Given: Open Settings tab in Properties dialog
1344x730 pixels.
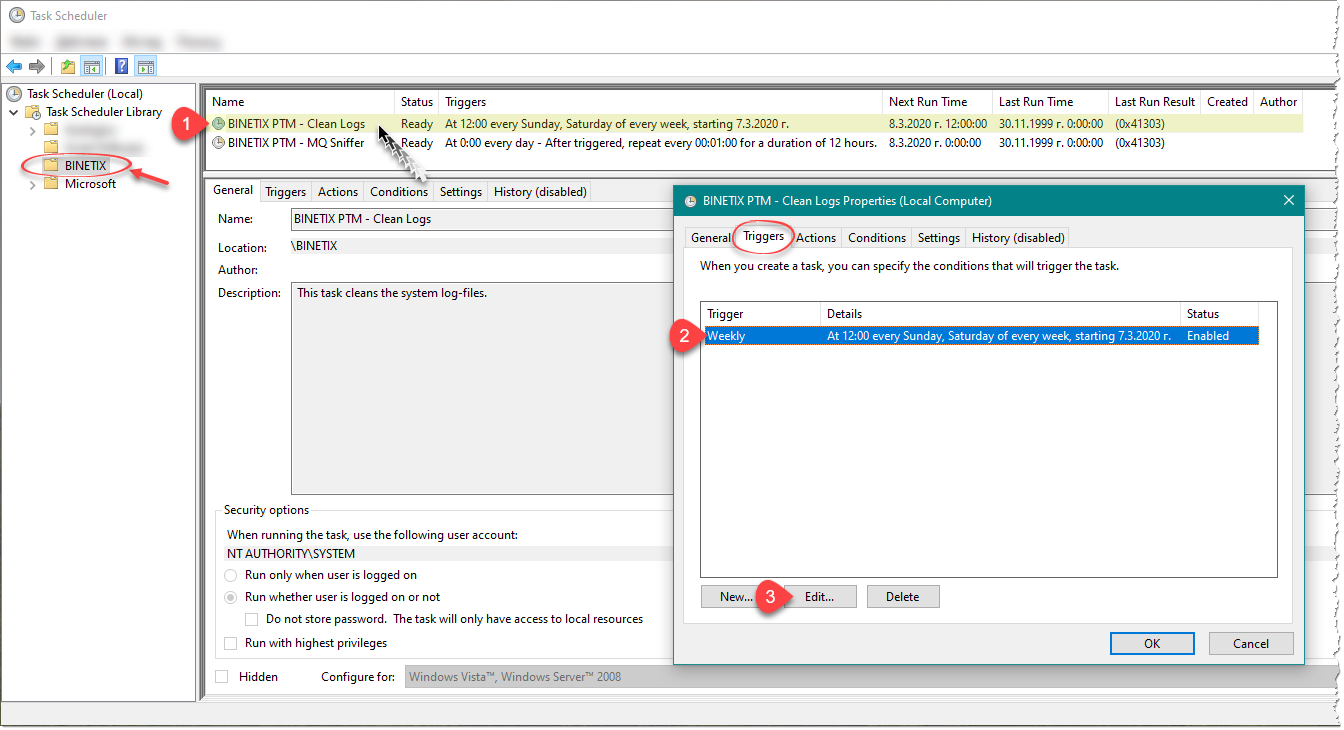Looking at the screenshot, I should coord(939,238).
